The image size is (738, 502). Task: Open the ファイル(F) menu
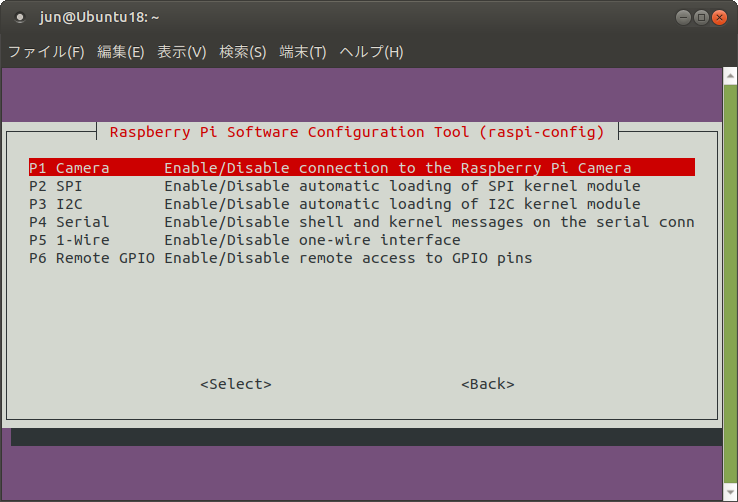pyautogui.click(x=46, y=52)
